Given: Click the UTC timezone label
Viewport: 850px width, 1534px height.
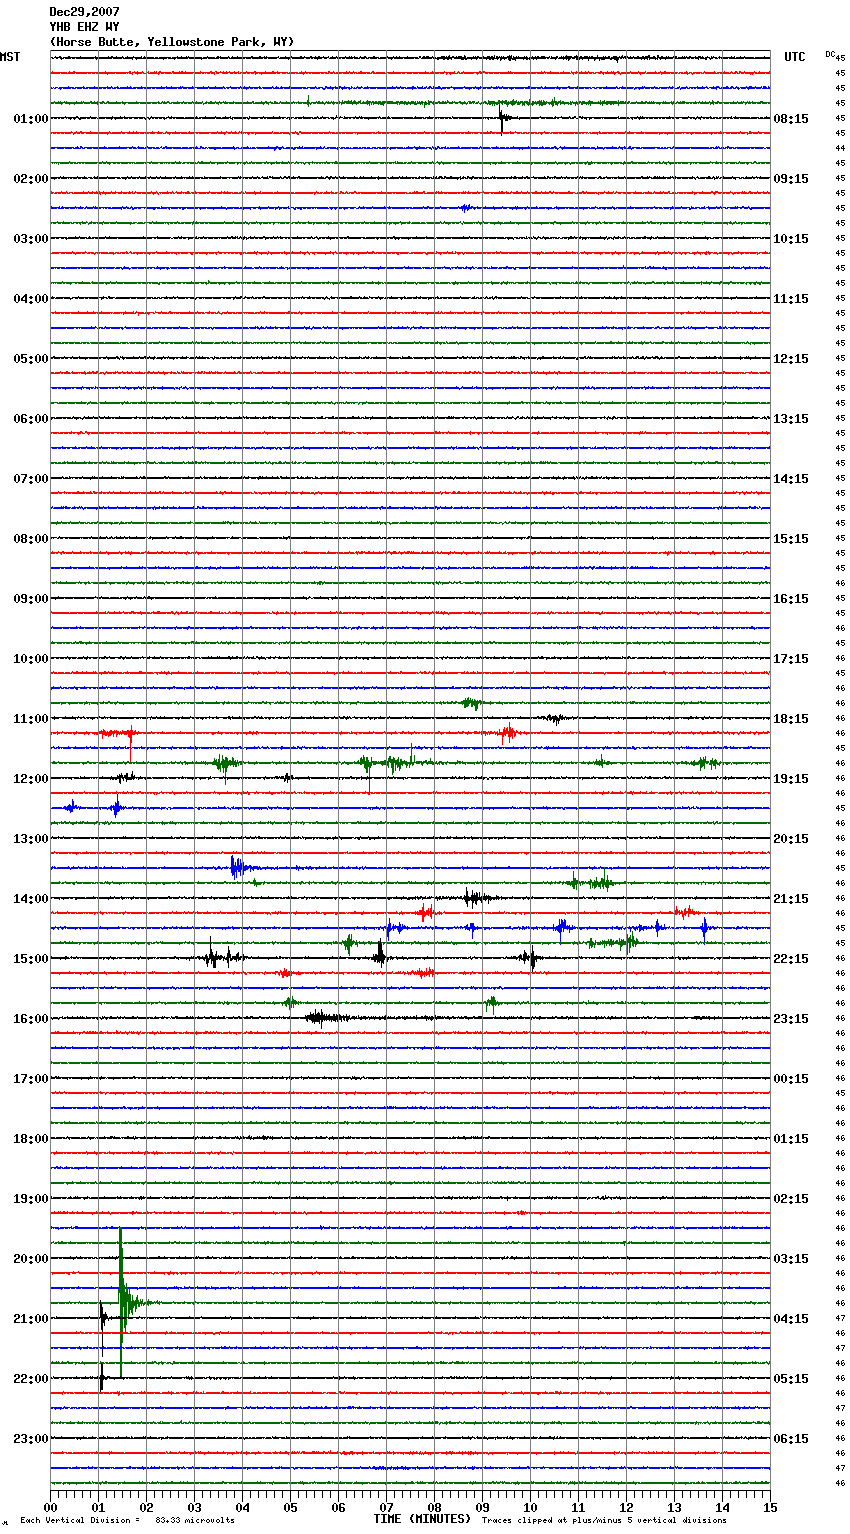Looking at the screenshot, I should click(794, 57).
